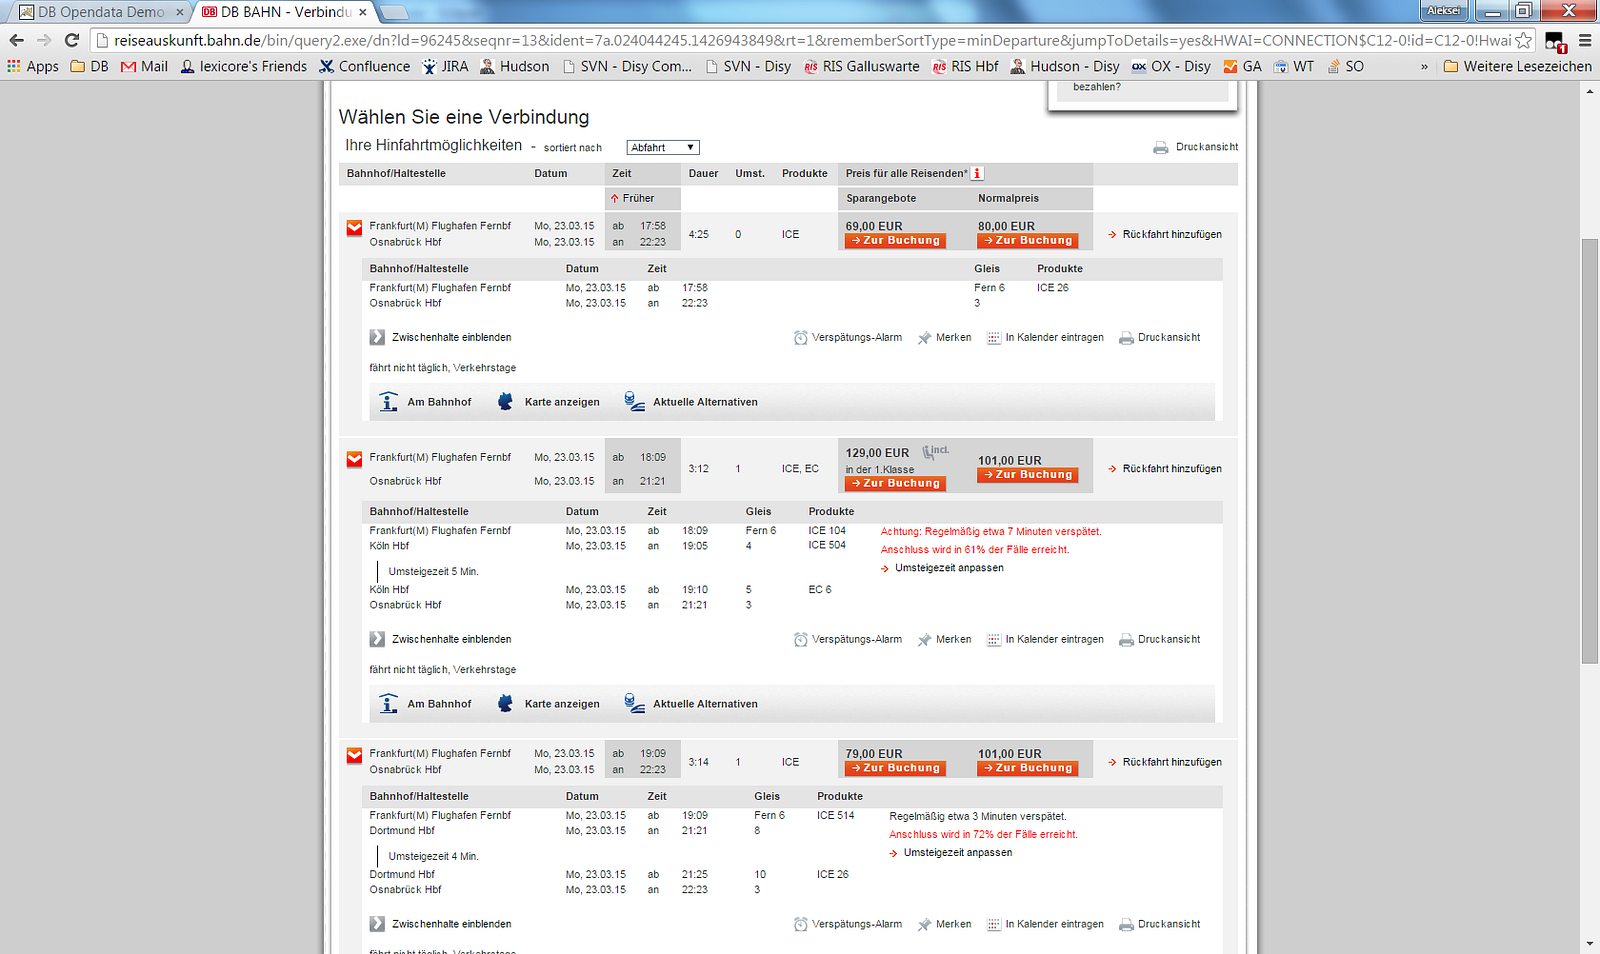Collapse the 19:09 connection details toggle
This screenshot has width=1600, height=954.
click(354, 755)
